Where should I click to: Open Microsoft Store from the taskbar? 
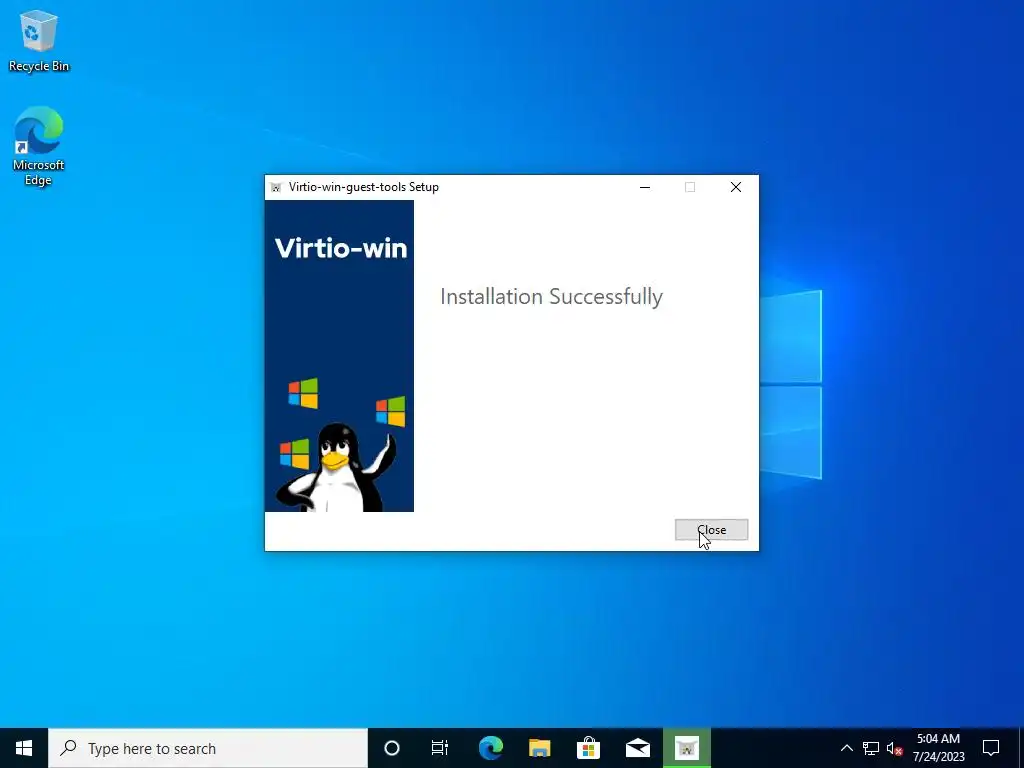coord(588,748)
